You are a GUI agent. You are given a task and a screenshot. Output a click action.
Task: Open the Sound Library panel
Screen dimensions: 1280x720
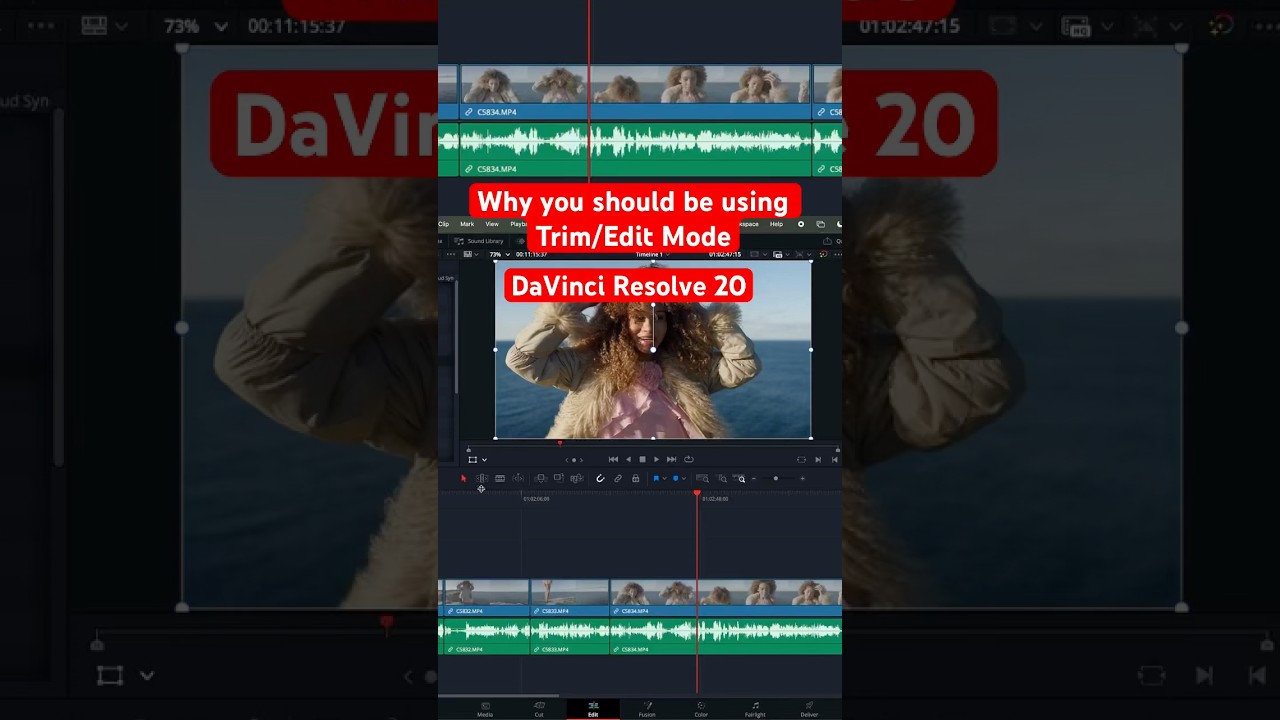click(x=479, y=241)
